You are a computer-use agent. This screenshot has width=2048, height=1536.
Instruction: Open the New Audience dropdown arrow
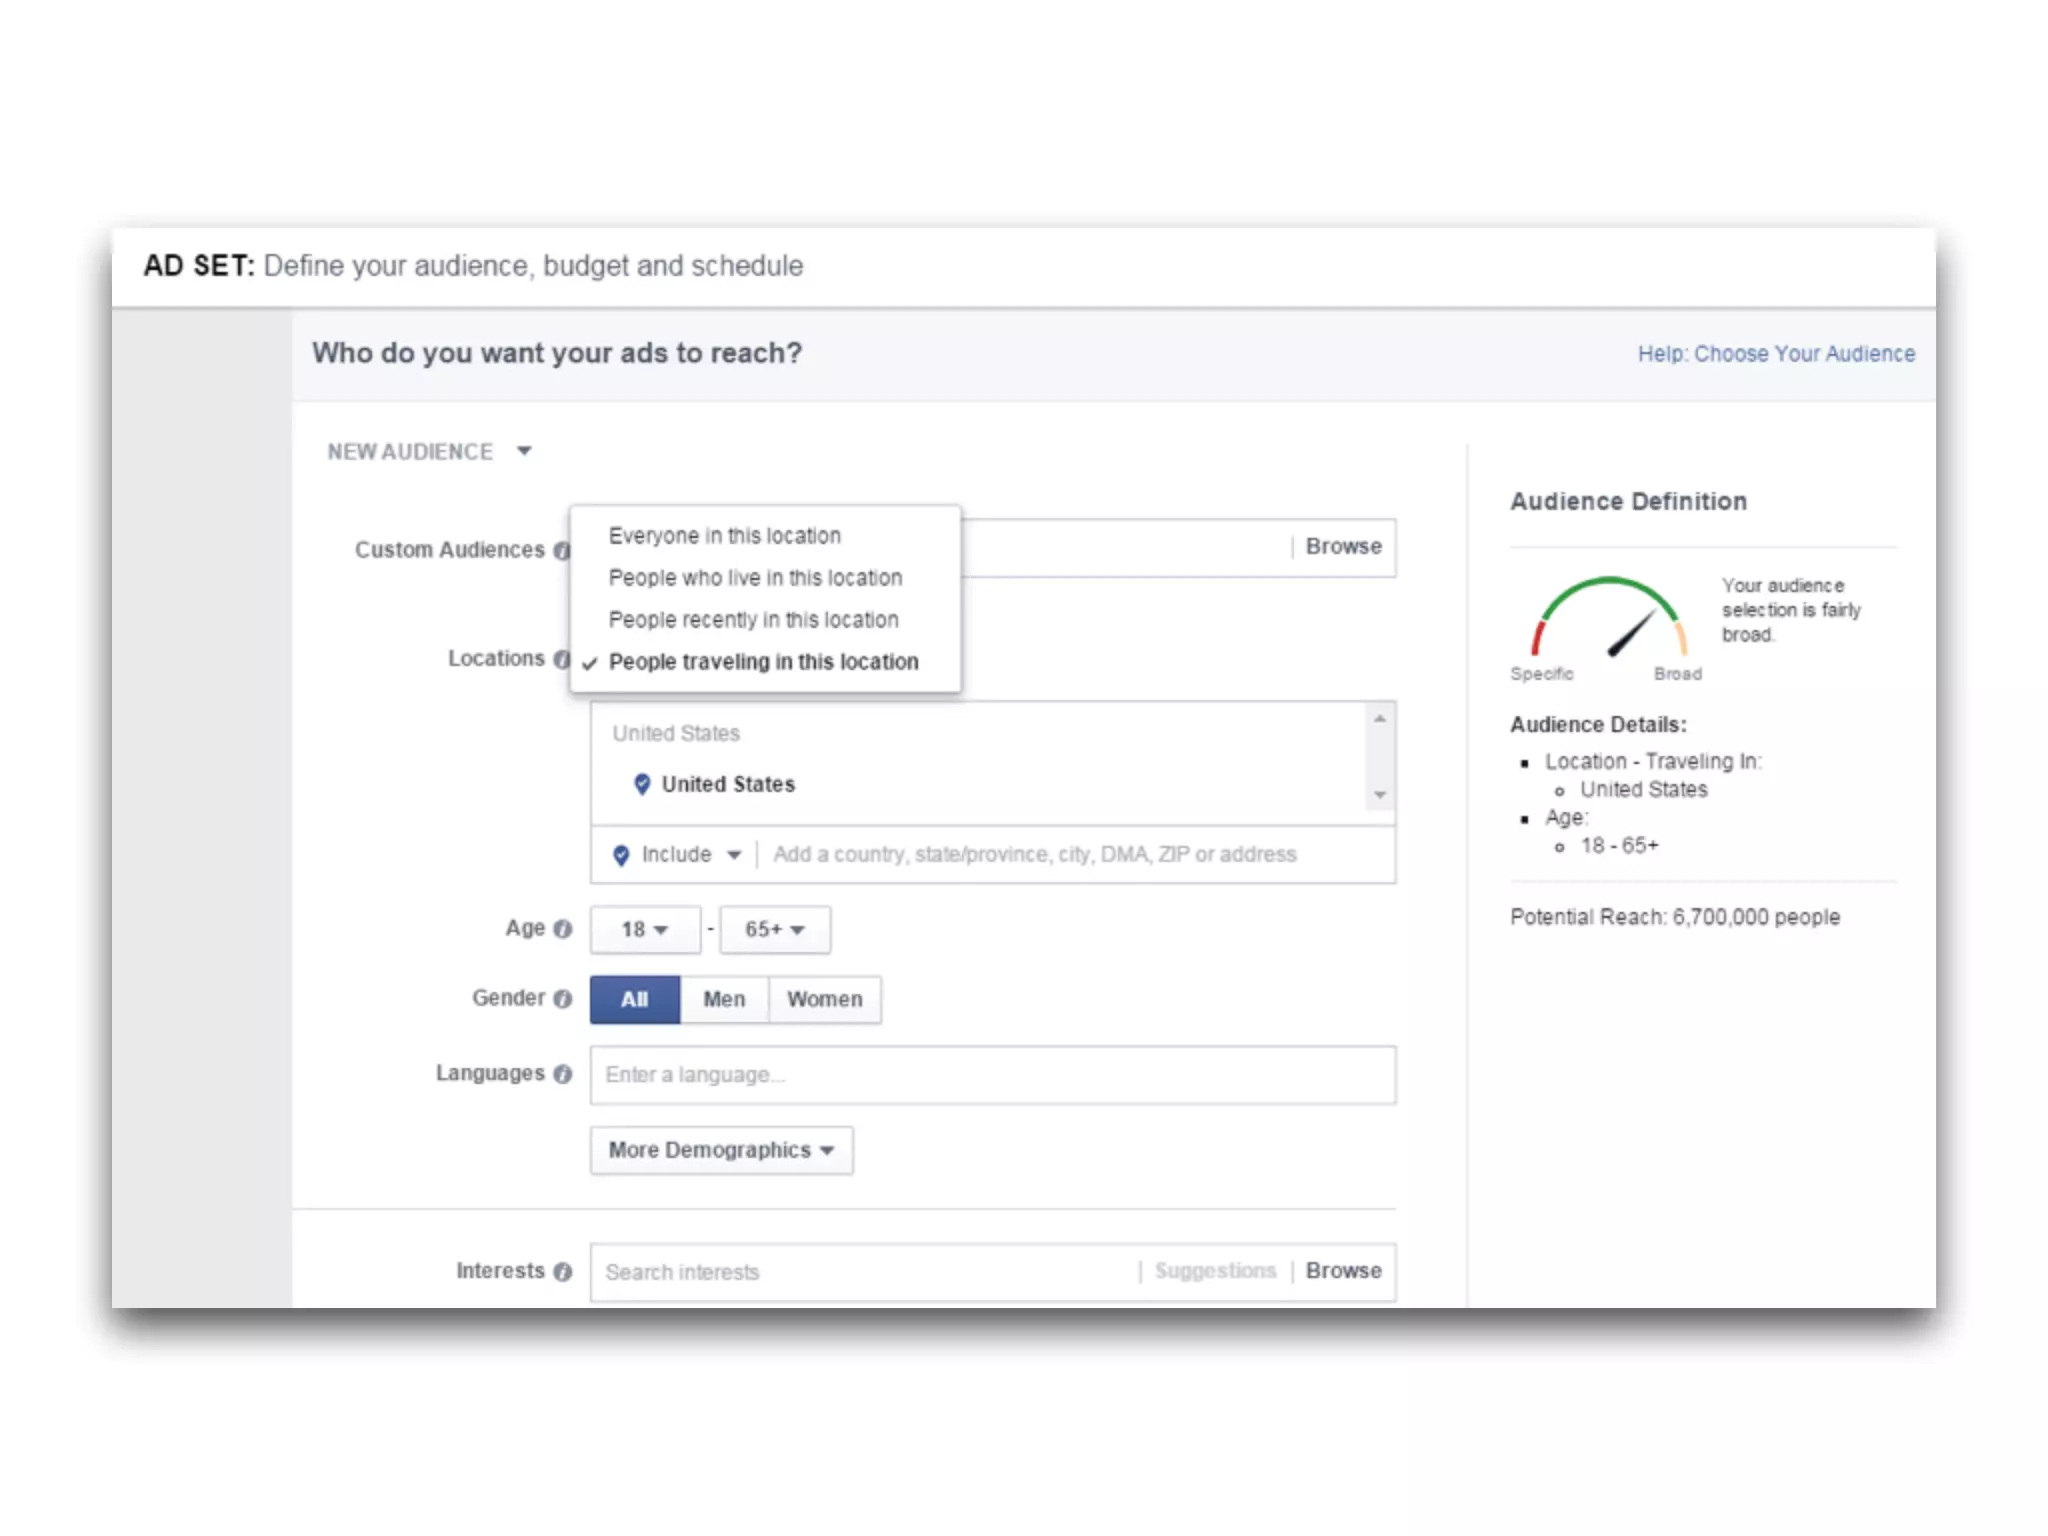(x=524, y=451)
